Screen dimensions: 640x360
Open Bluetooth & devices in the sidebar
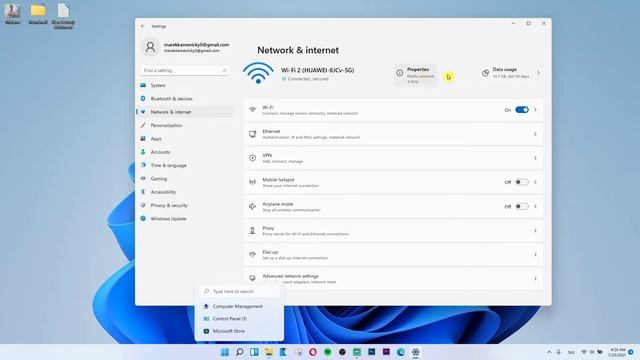pos(185,99)
